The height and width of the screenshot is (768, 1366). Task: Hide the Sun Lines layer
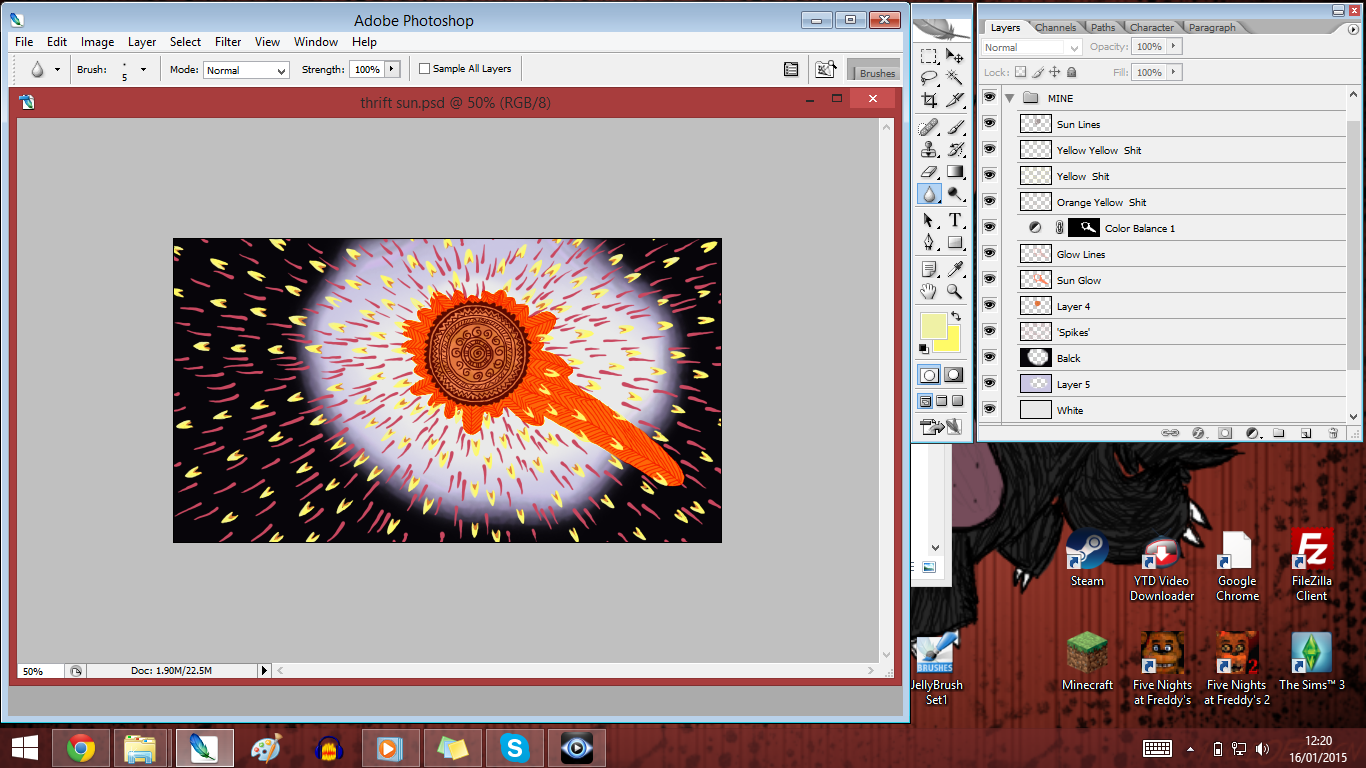tap(989, 123)
